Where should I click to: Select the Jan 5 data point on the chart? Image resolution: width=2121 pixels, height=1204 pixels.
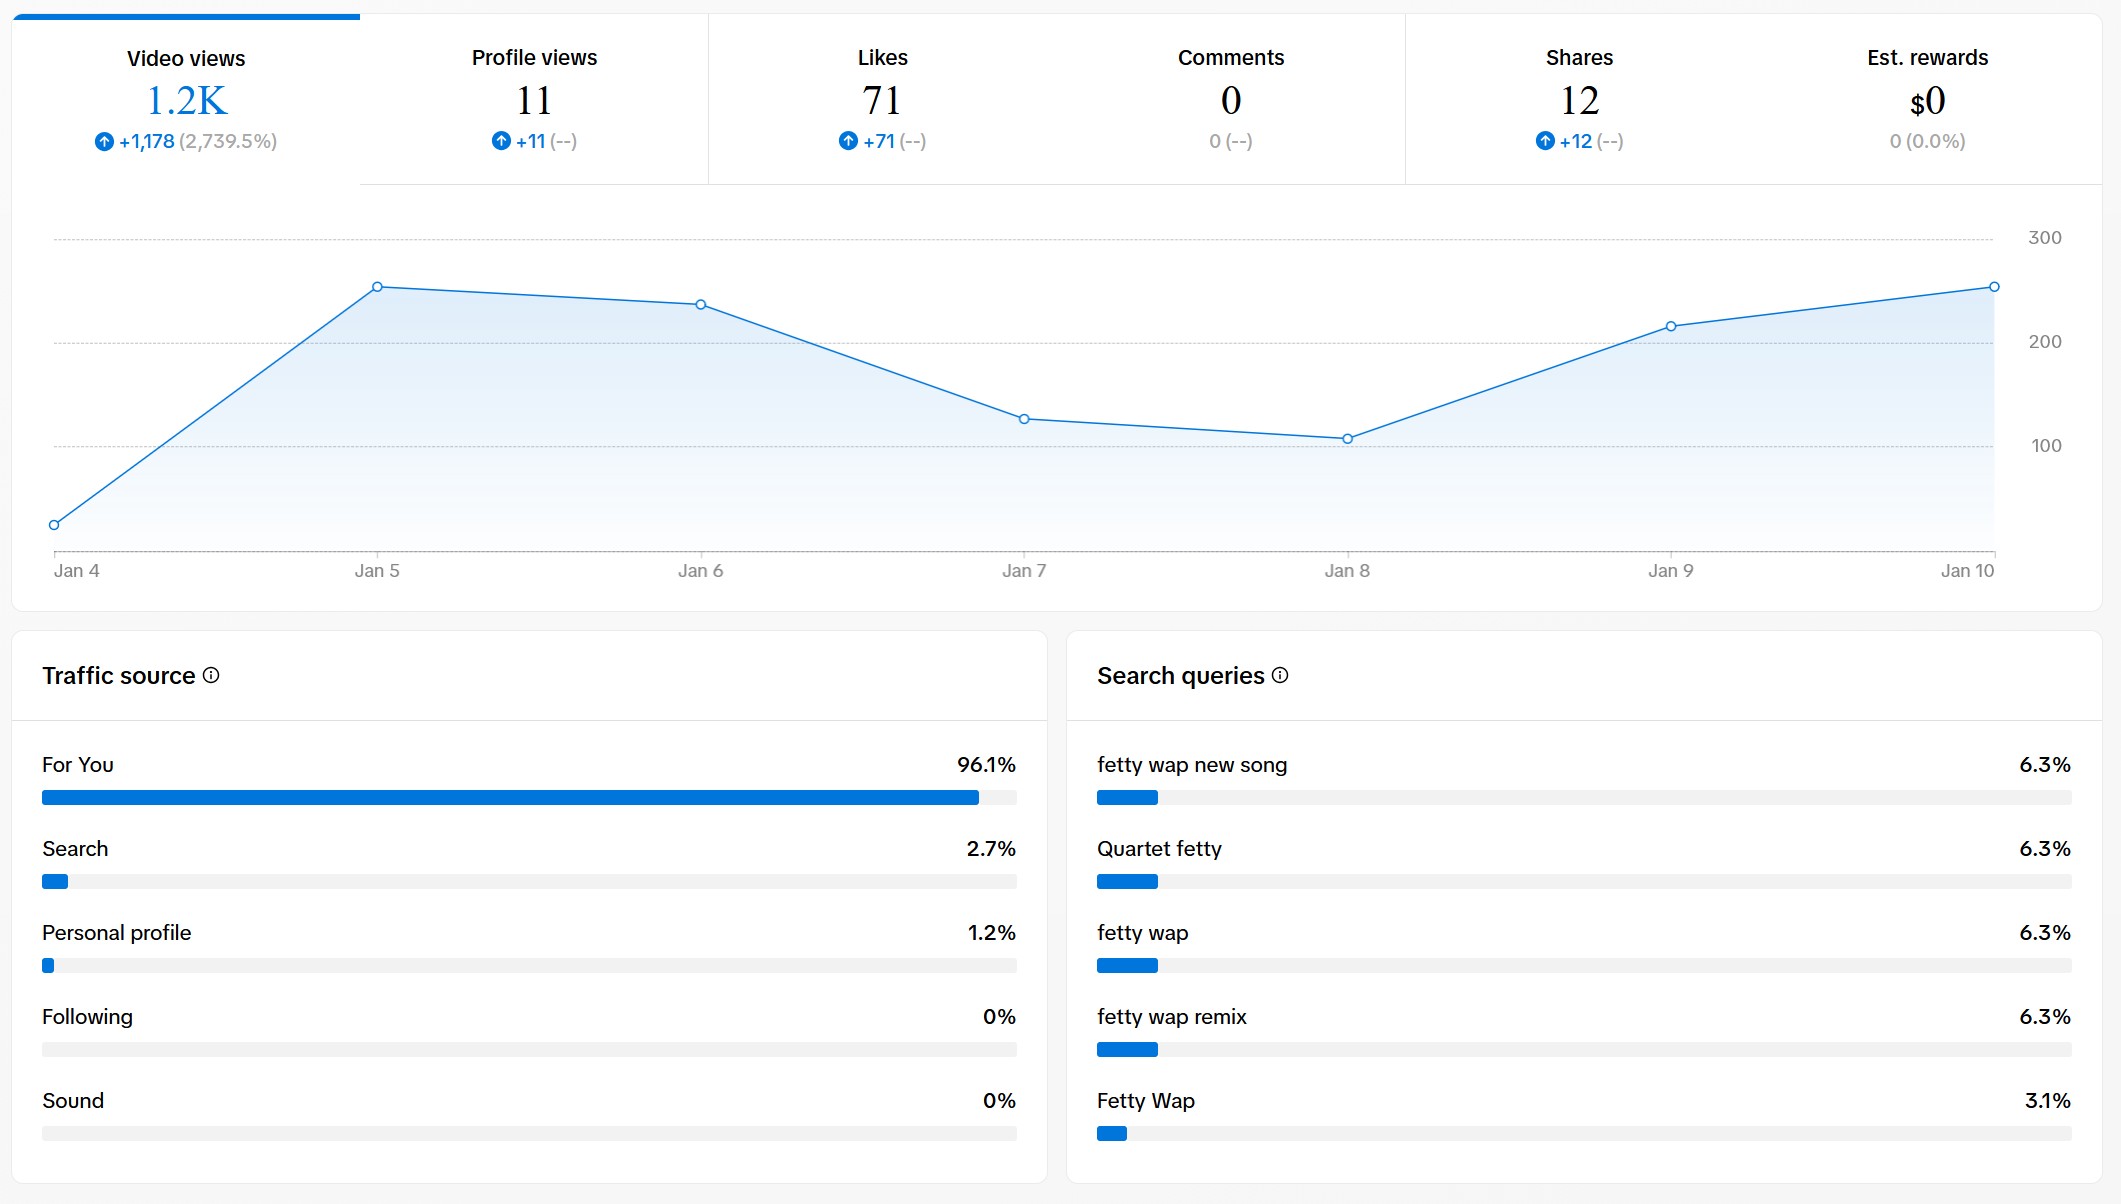[x=377, y=286]
